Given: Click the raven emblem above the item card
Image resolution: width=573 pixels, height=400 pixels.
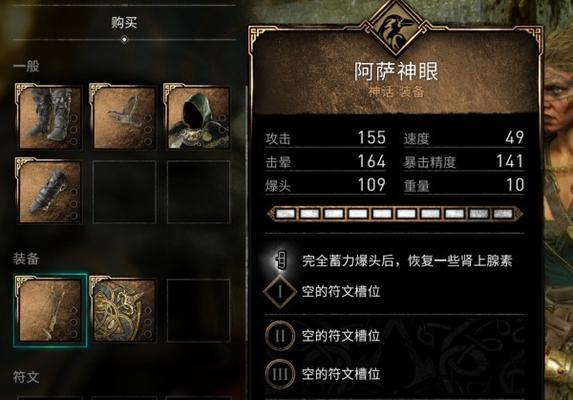Looking at the screenshot, I should coord(396,28).
